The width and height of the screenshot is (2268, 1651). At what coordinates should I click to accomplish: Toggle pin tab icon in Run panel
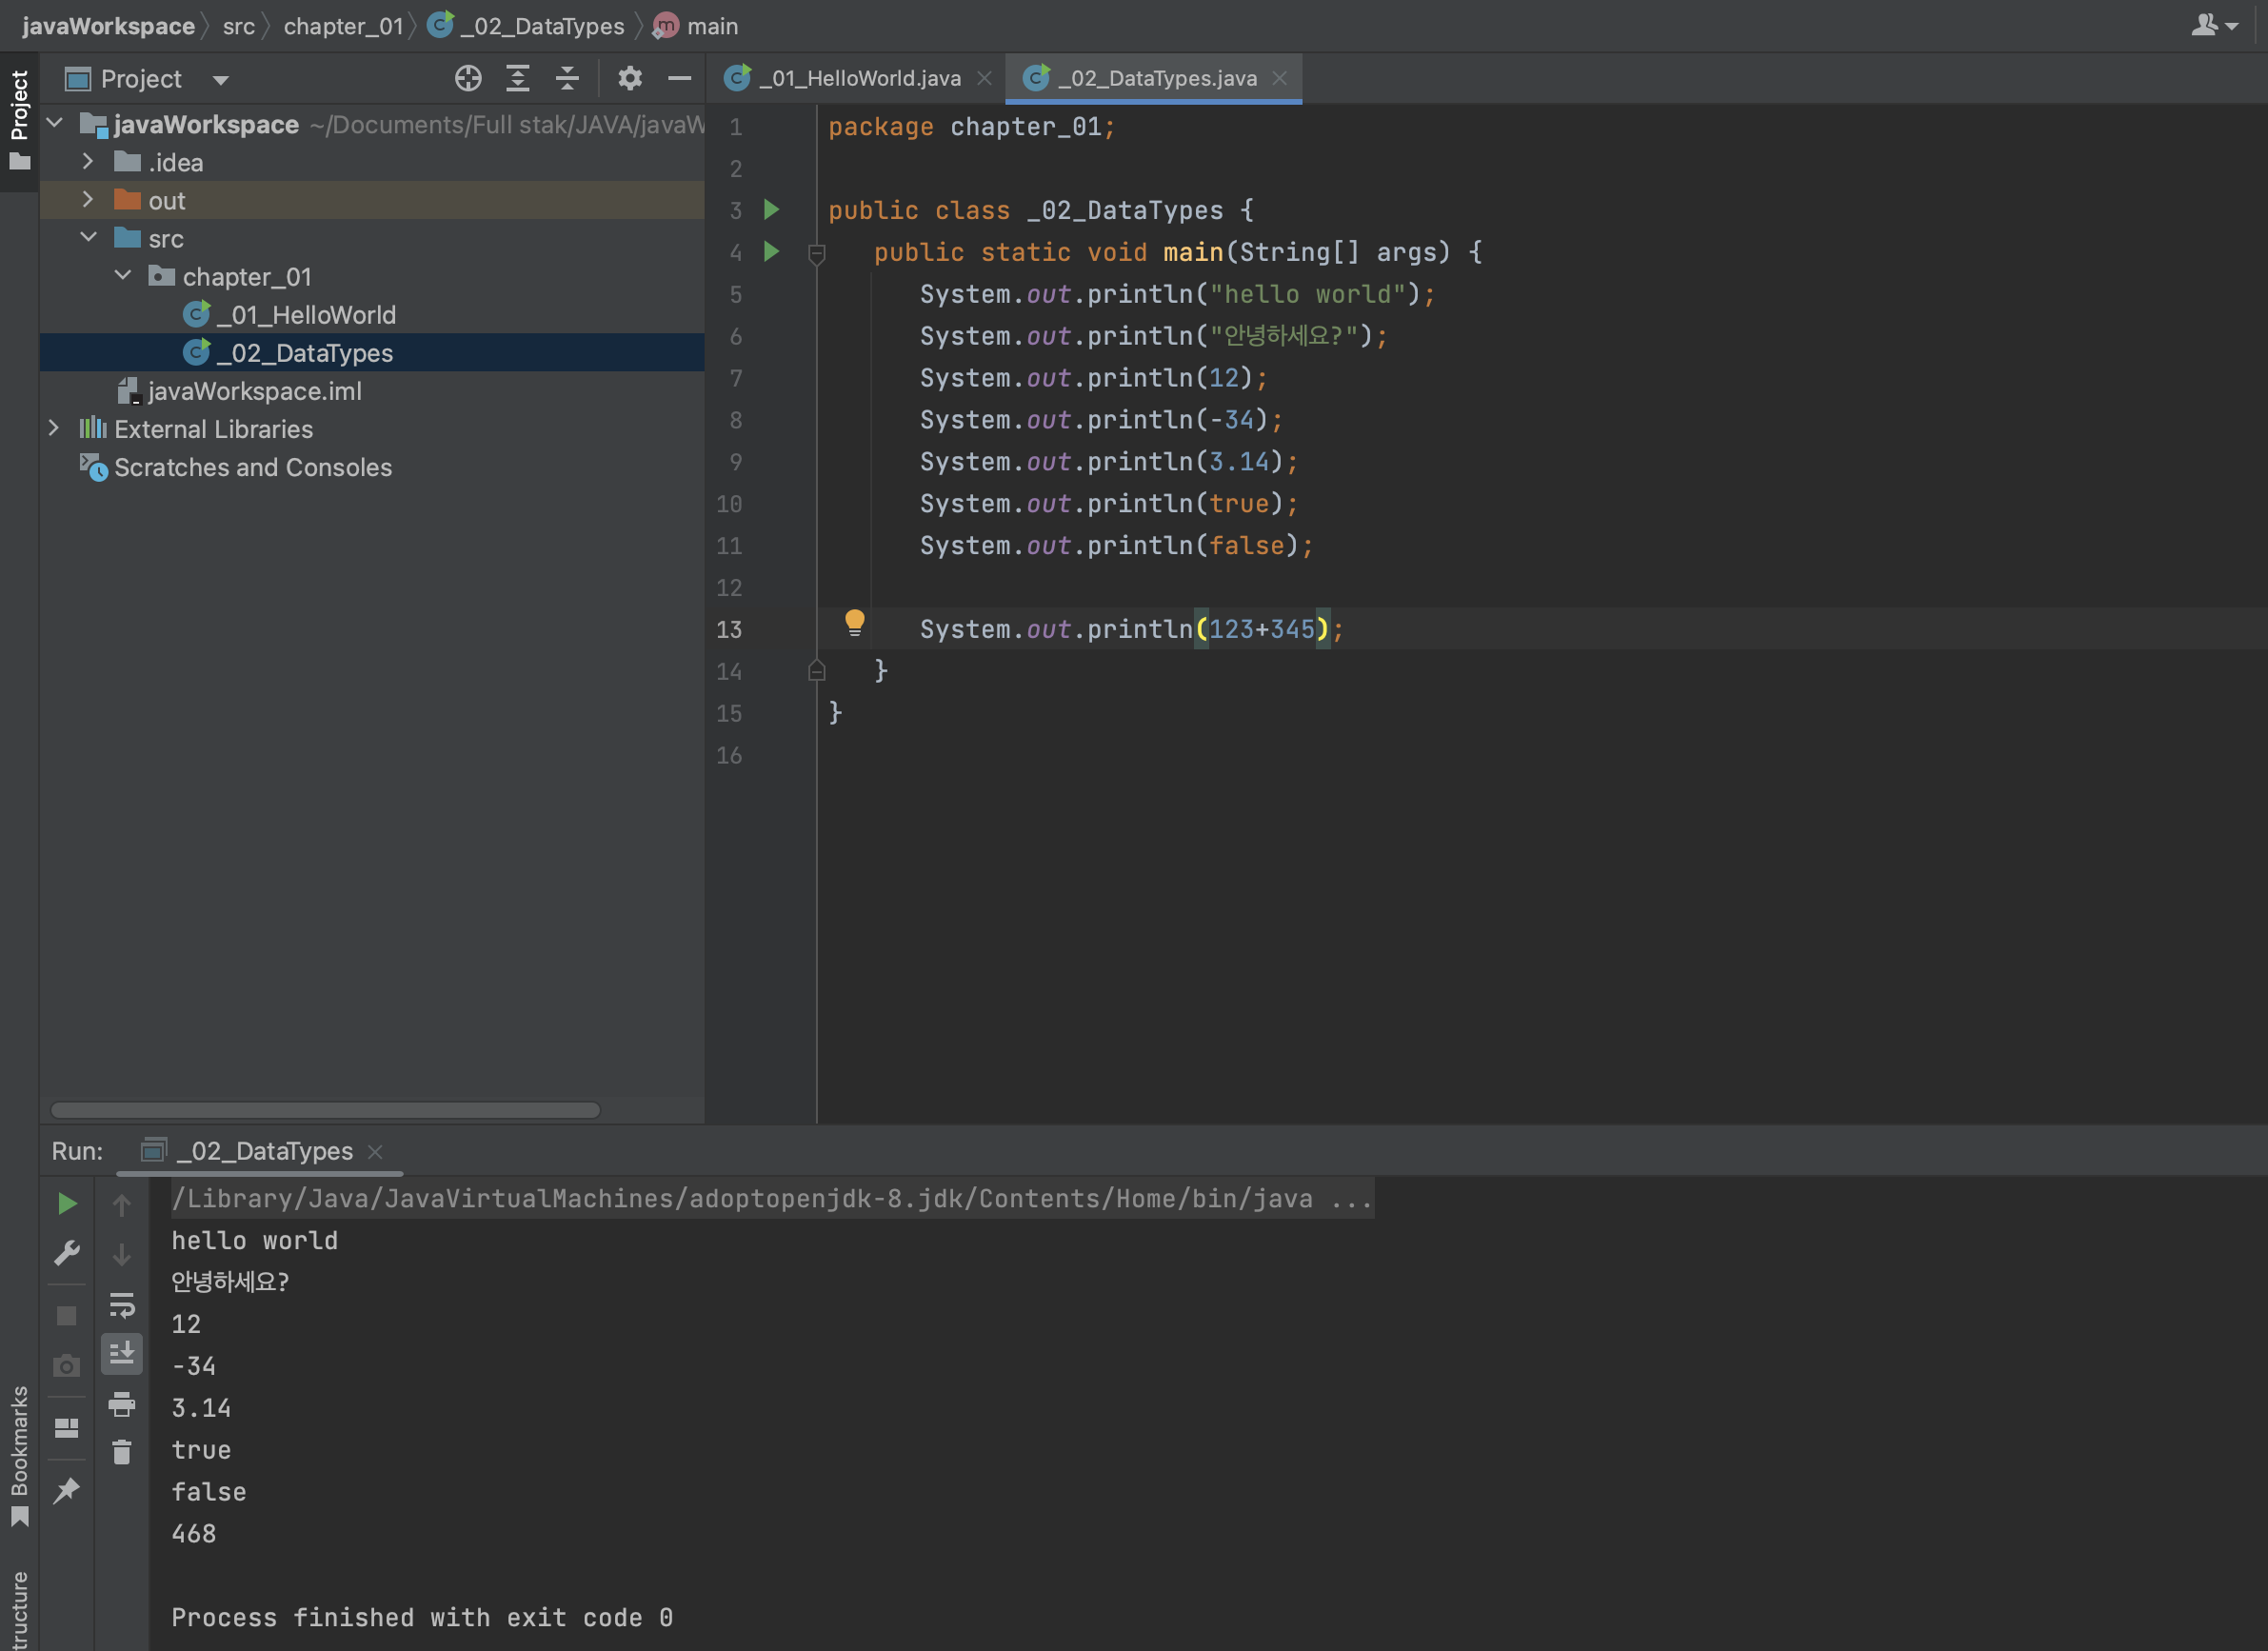point(67,1491)
